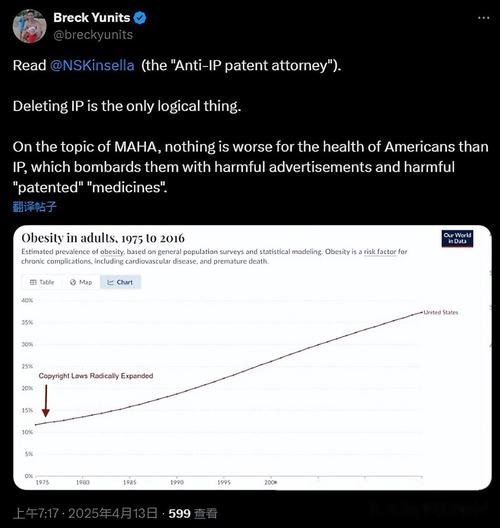Click the Our World in Data logo
Screen dimensions: 500x528
457,238
